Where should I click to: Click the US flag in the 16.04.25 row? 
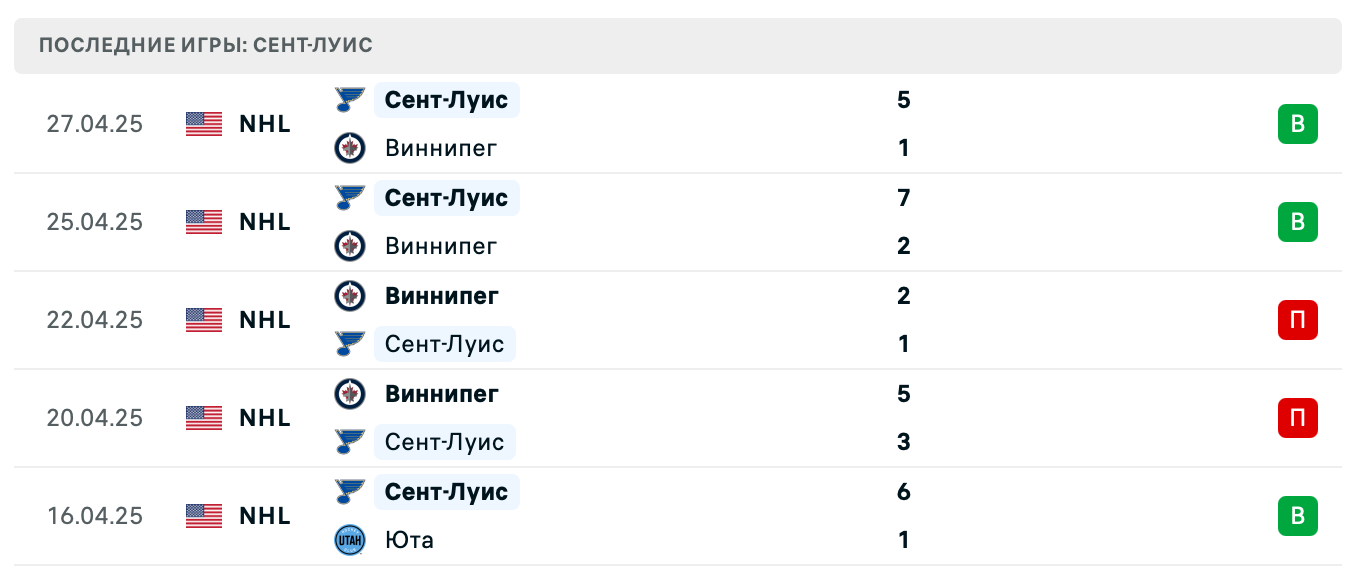(204, 516)
